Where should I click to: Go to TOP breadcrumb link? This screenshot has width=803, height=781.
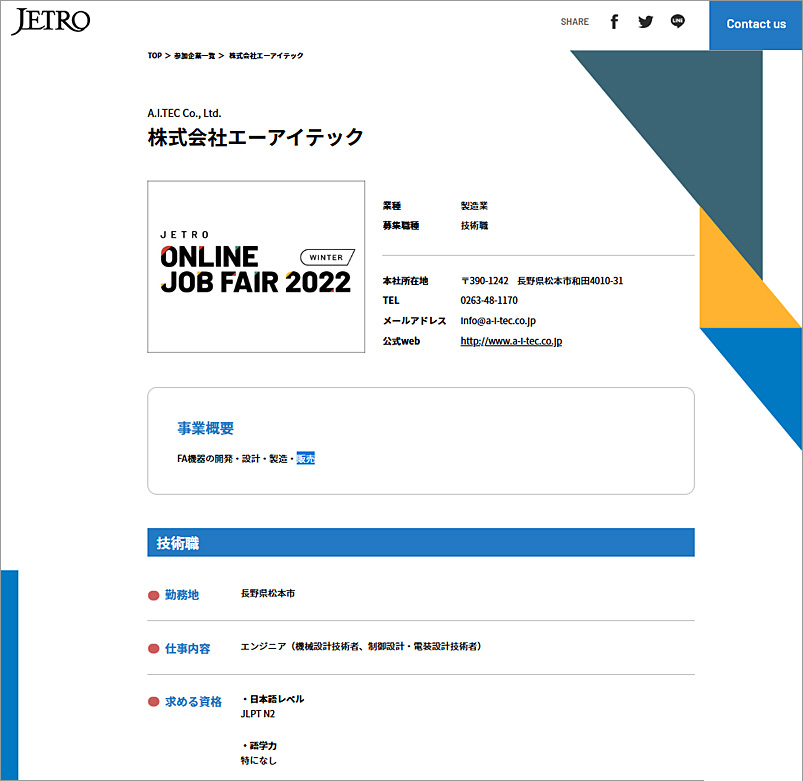tap(155, 55)
